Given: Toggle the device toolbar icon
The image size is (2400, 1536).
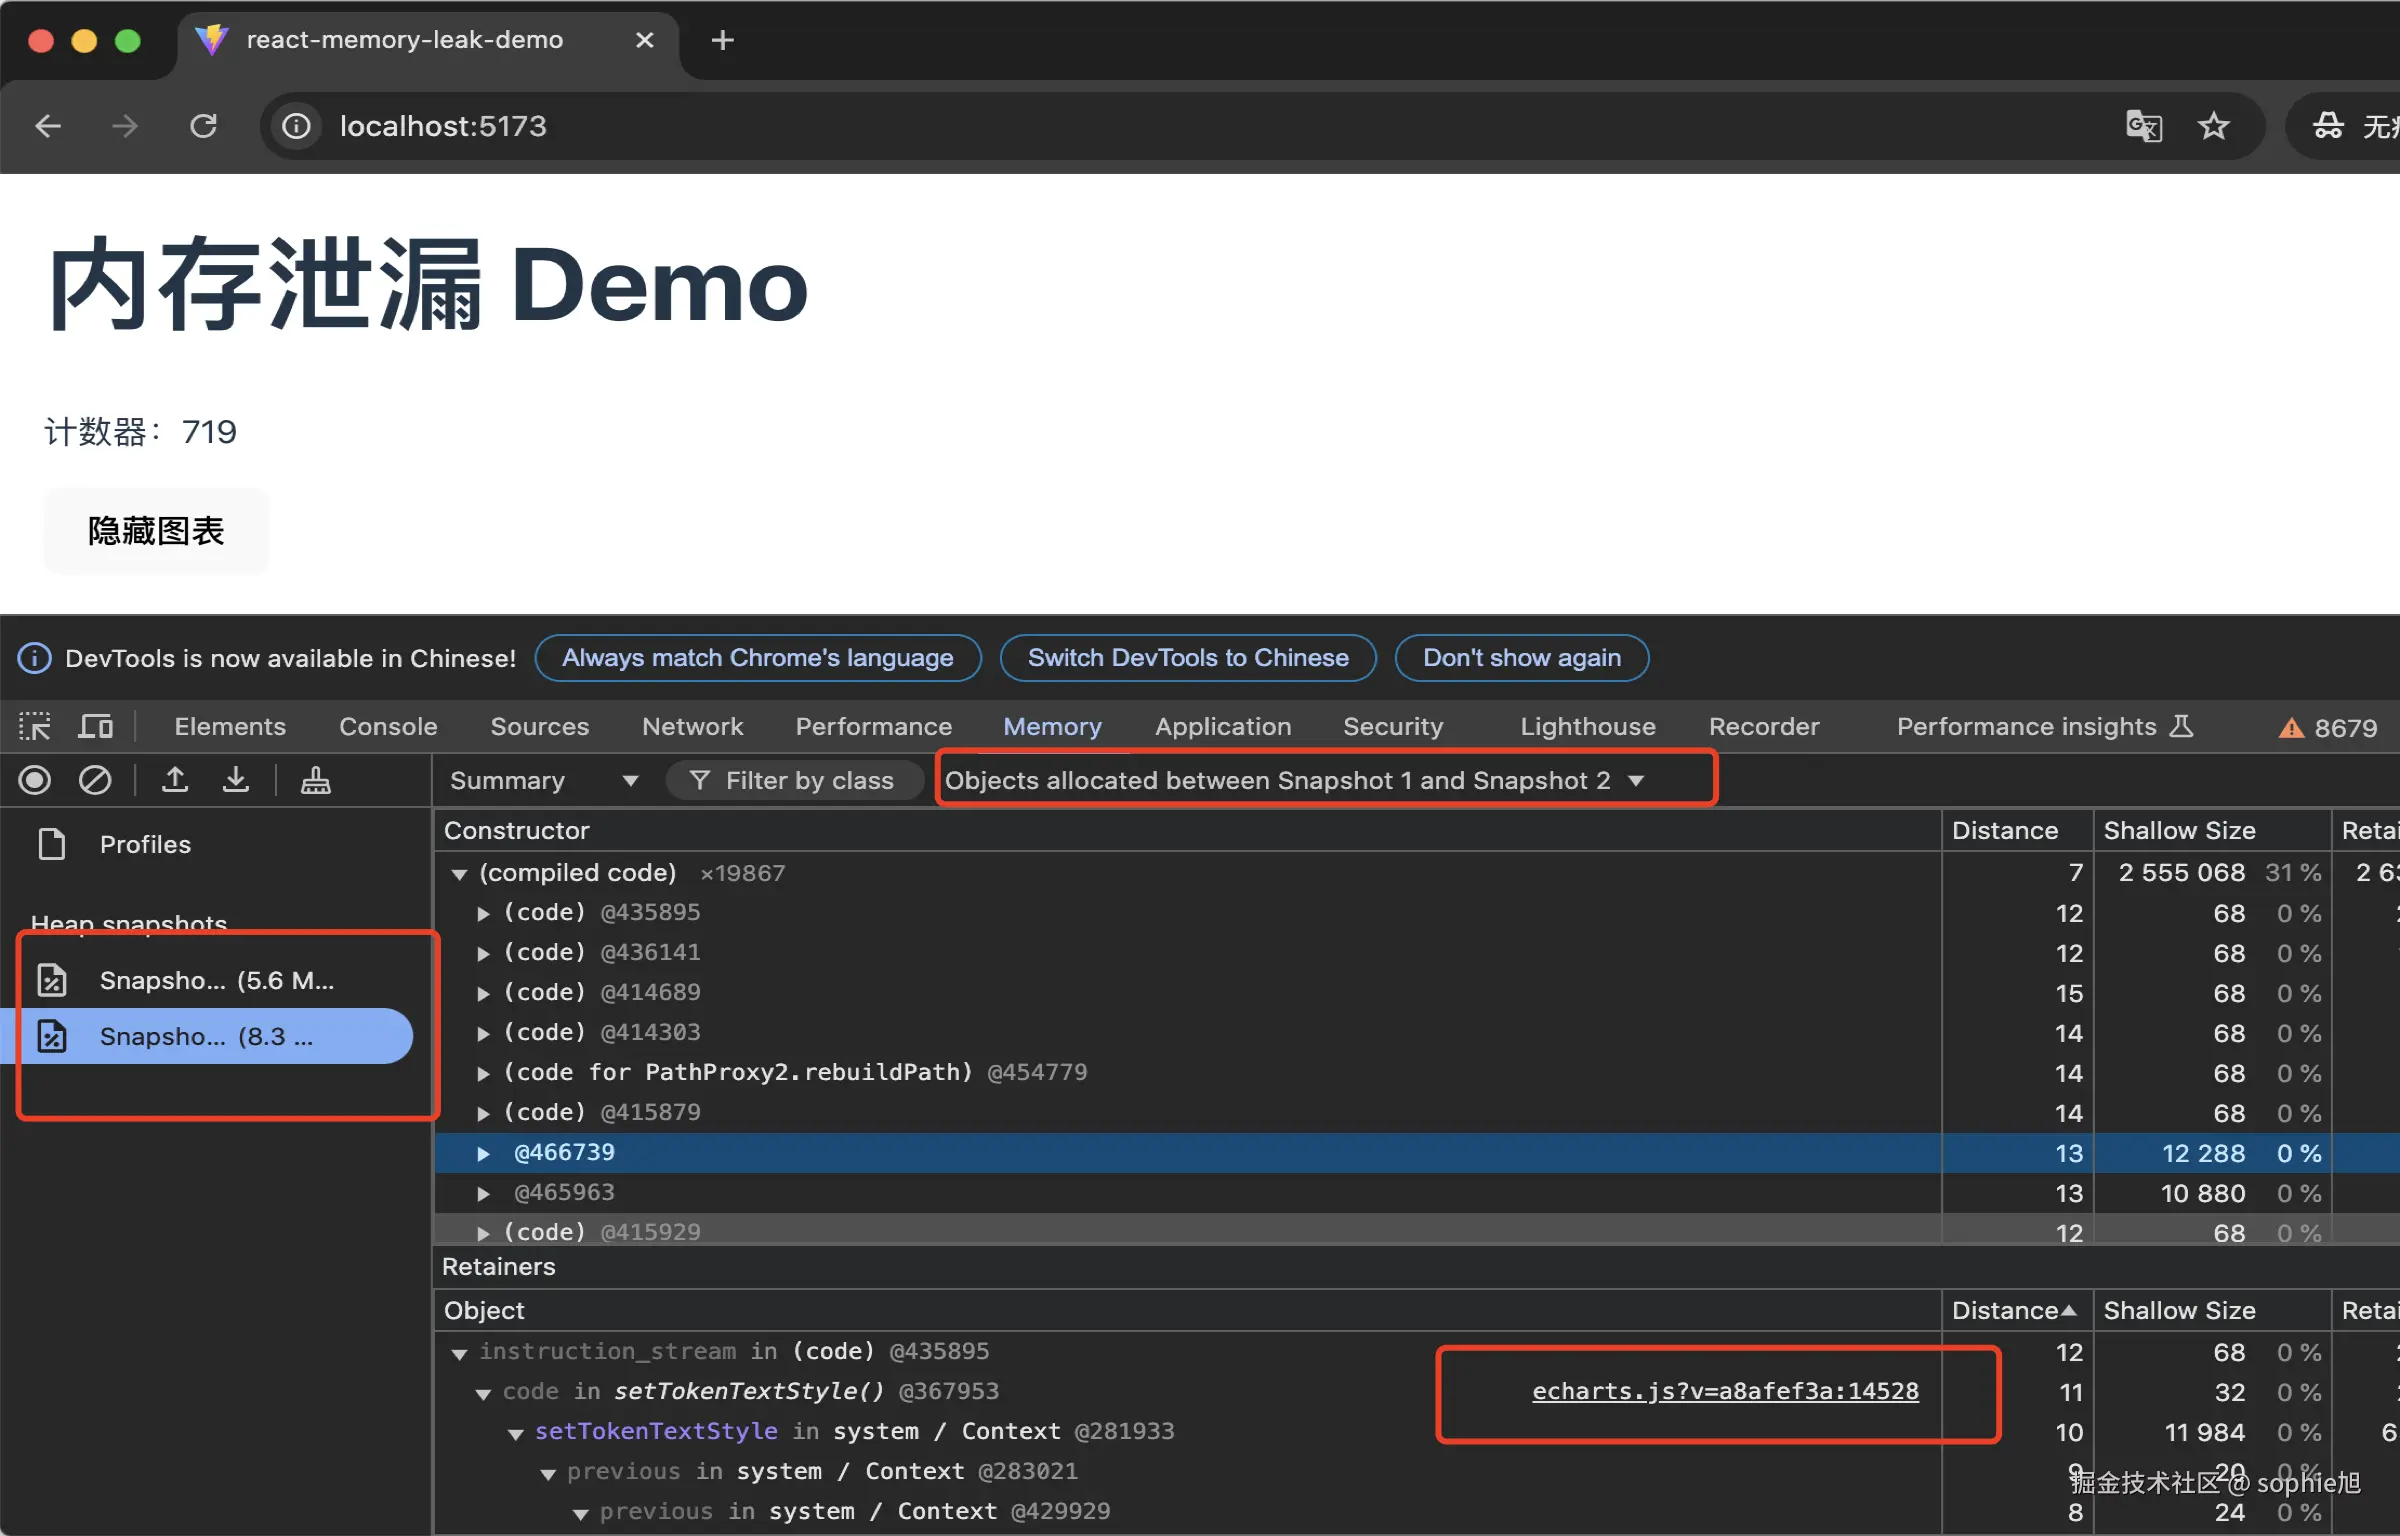Looking at the screenshot, I should pyautogui.click(x=96, y=727).
